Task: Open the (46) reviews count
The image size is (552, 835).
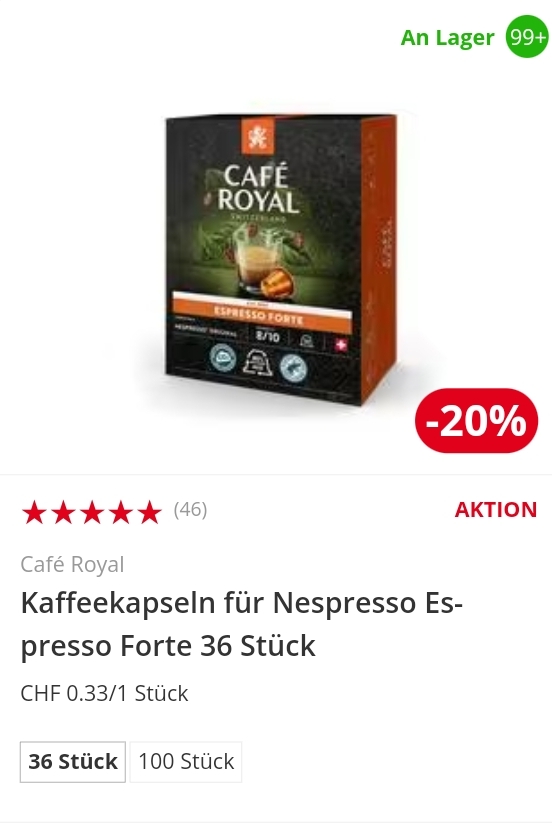Action: click(190, 510)
